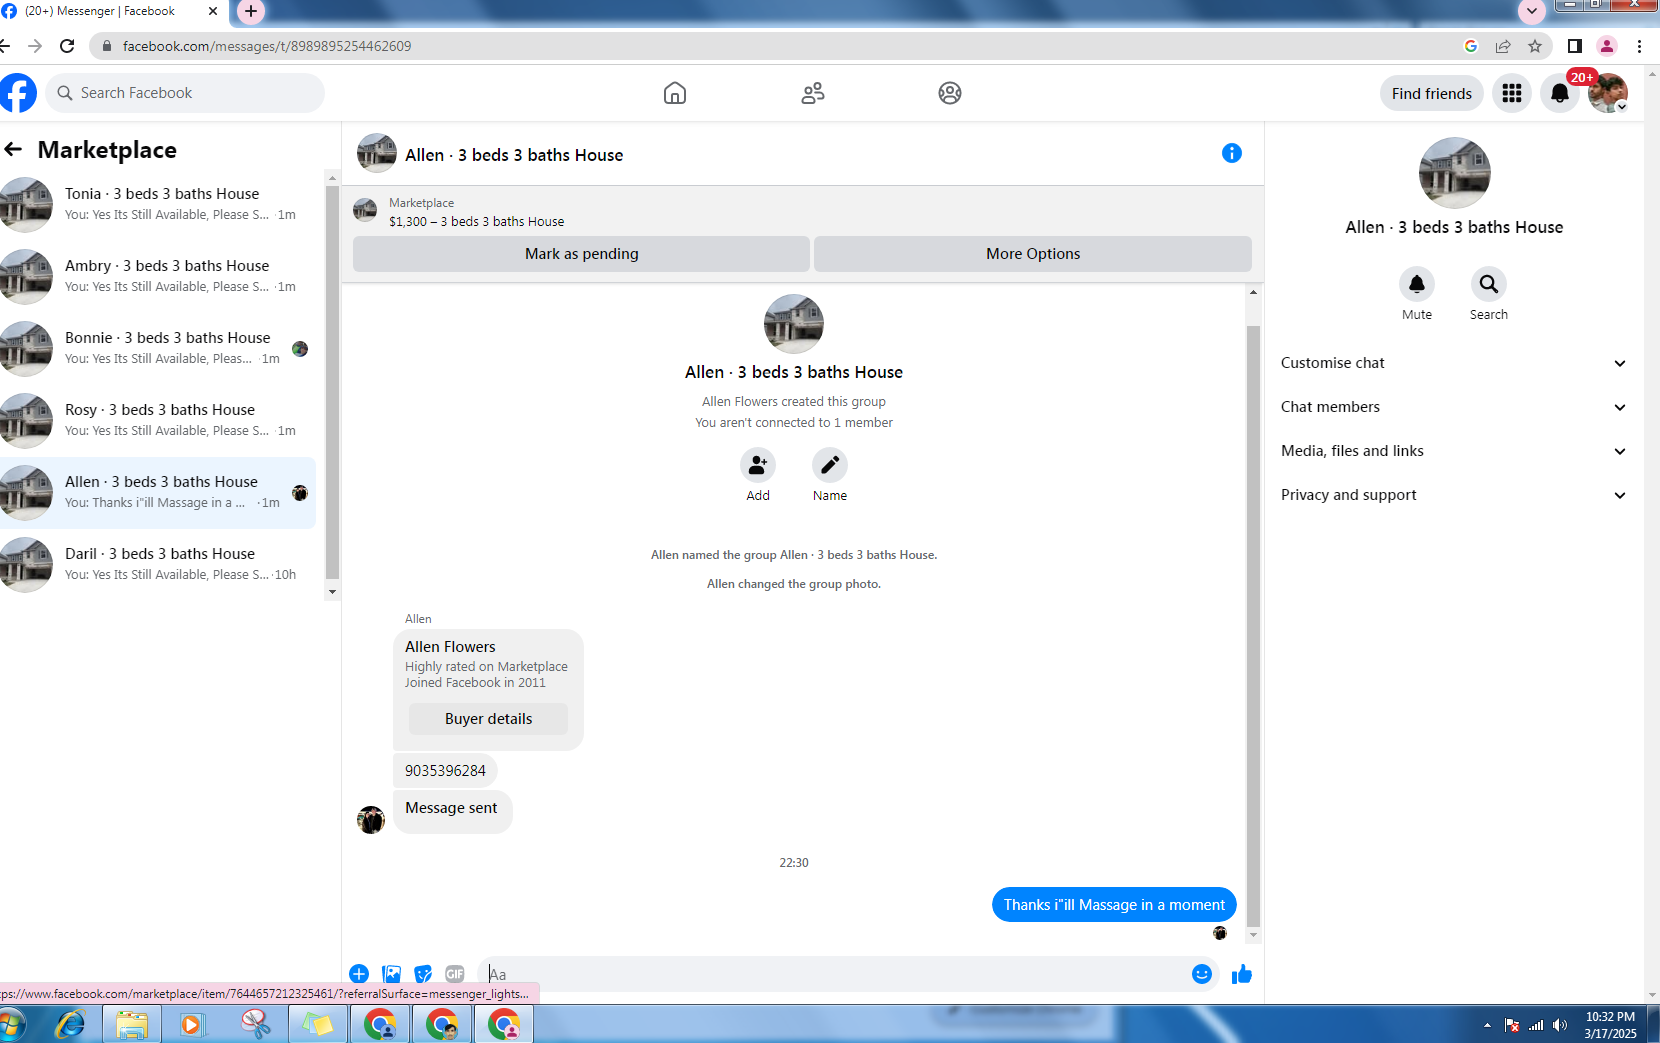The image size is (1660, 1043).
Task: Toggle browser side panel icon
Action: (1575, 46)
